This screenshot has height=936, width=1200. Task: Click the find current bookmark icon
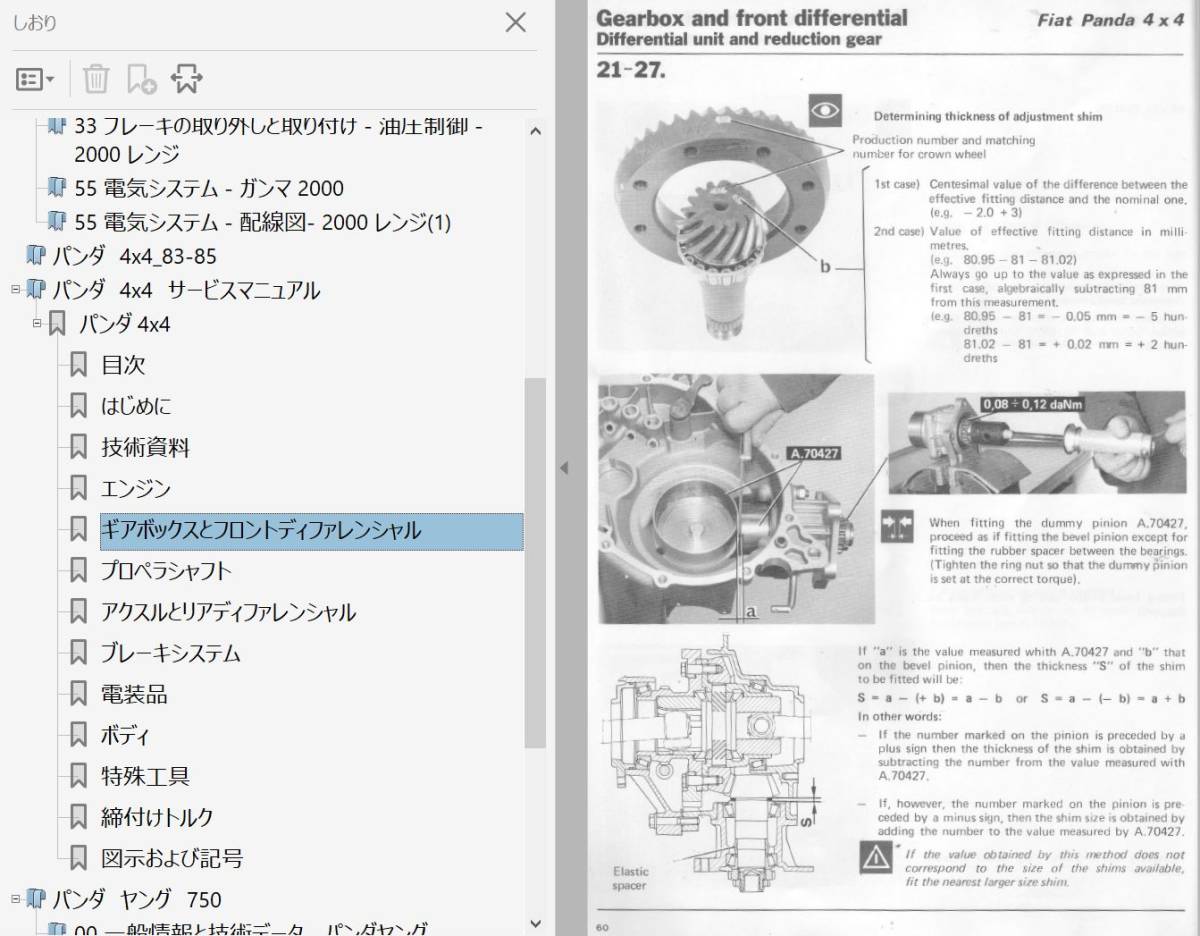pos(187,79)
